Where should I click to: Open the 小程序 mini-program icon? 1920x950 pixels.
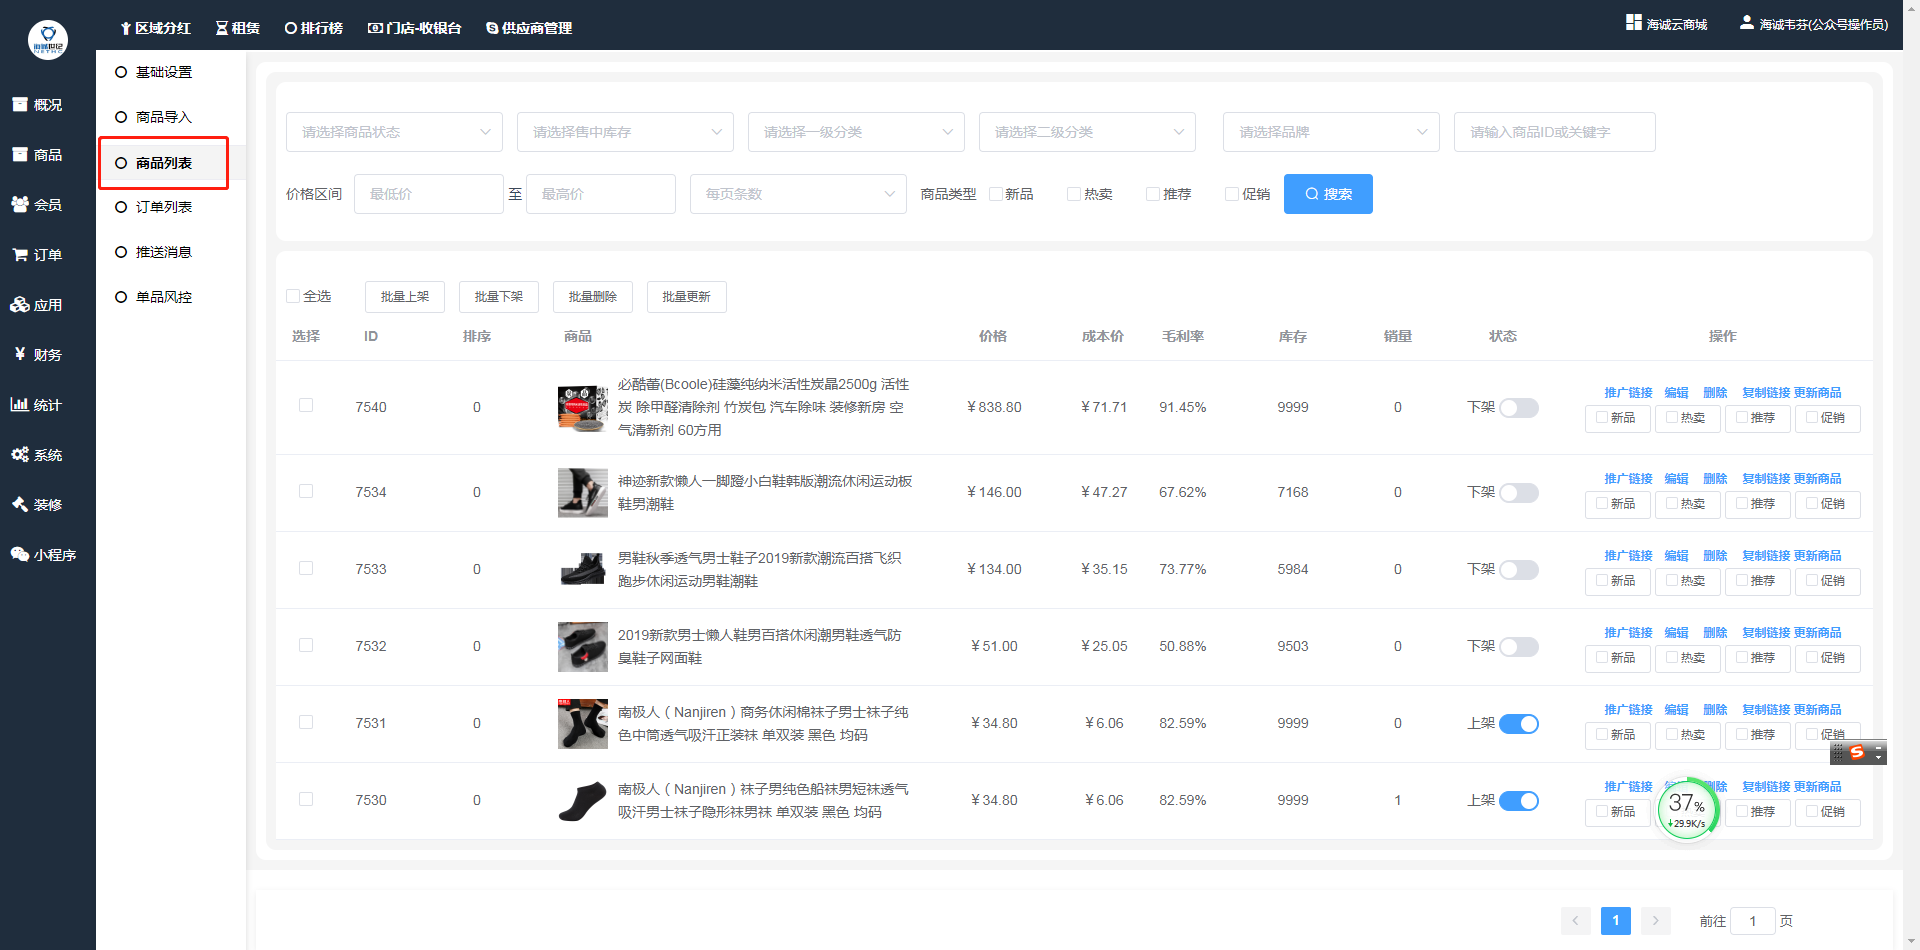pos(20,555)
